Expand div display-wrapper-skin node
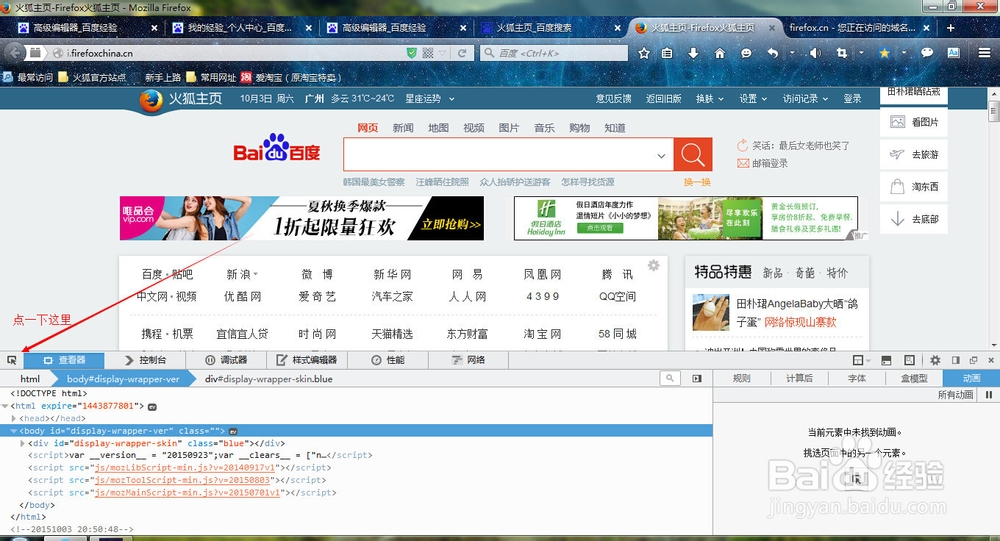Image resolution: width=1000 pixels, height=541 pixels. pos(23,443)
